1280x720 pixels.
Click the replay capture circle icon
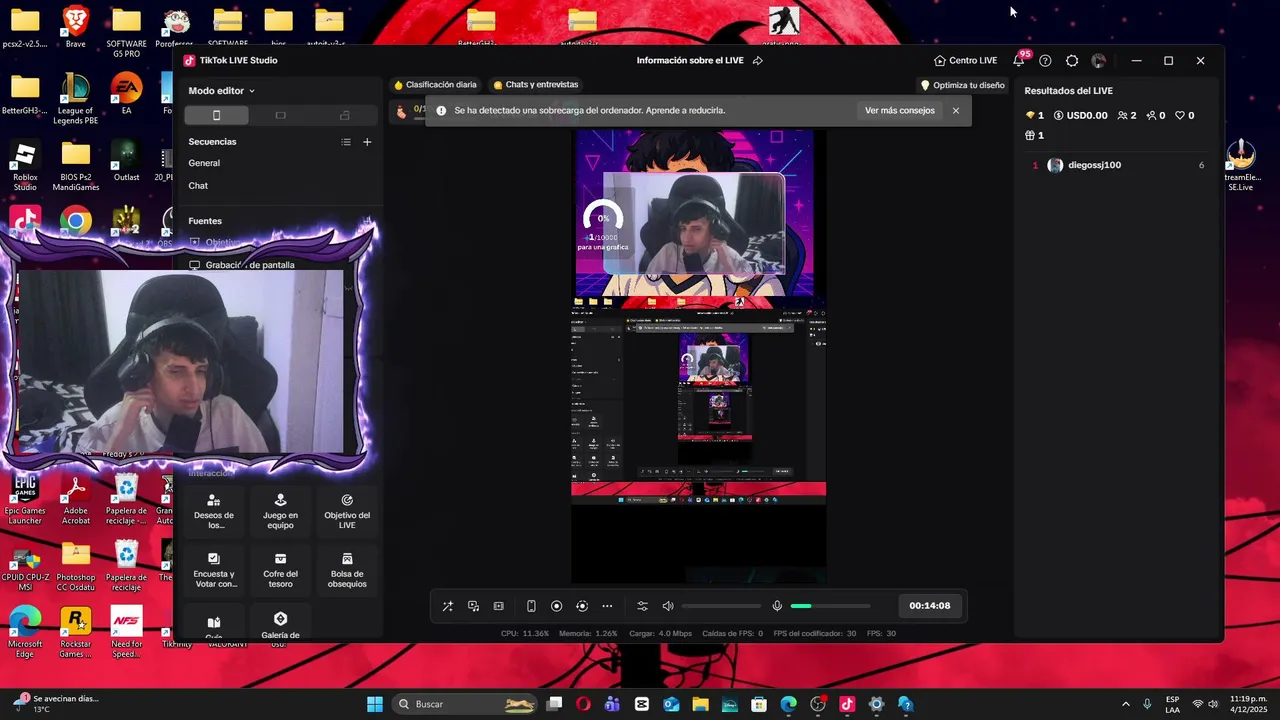[x=582, y=606]
